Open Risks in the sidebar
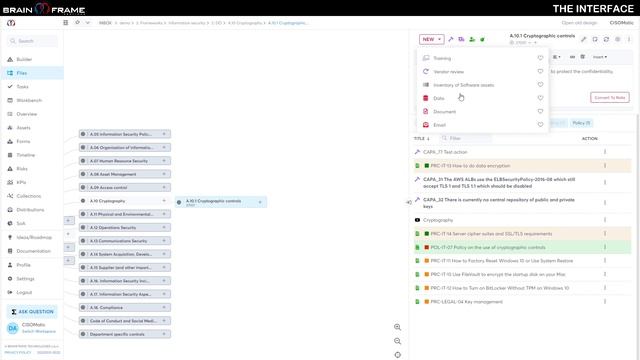The height and width of the screenshot is (360, 640). [x=22, y=169]
